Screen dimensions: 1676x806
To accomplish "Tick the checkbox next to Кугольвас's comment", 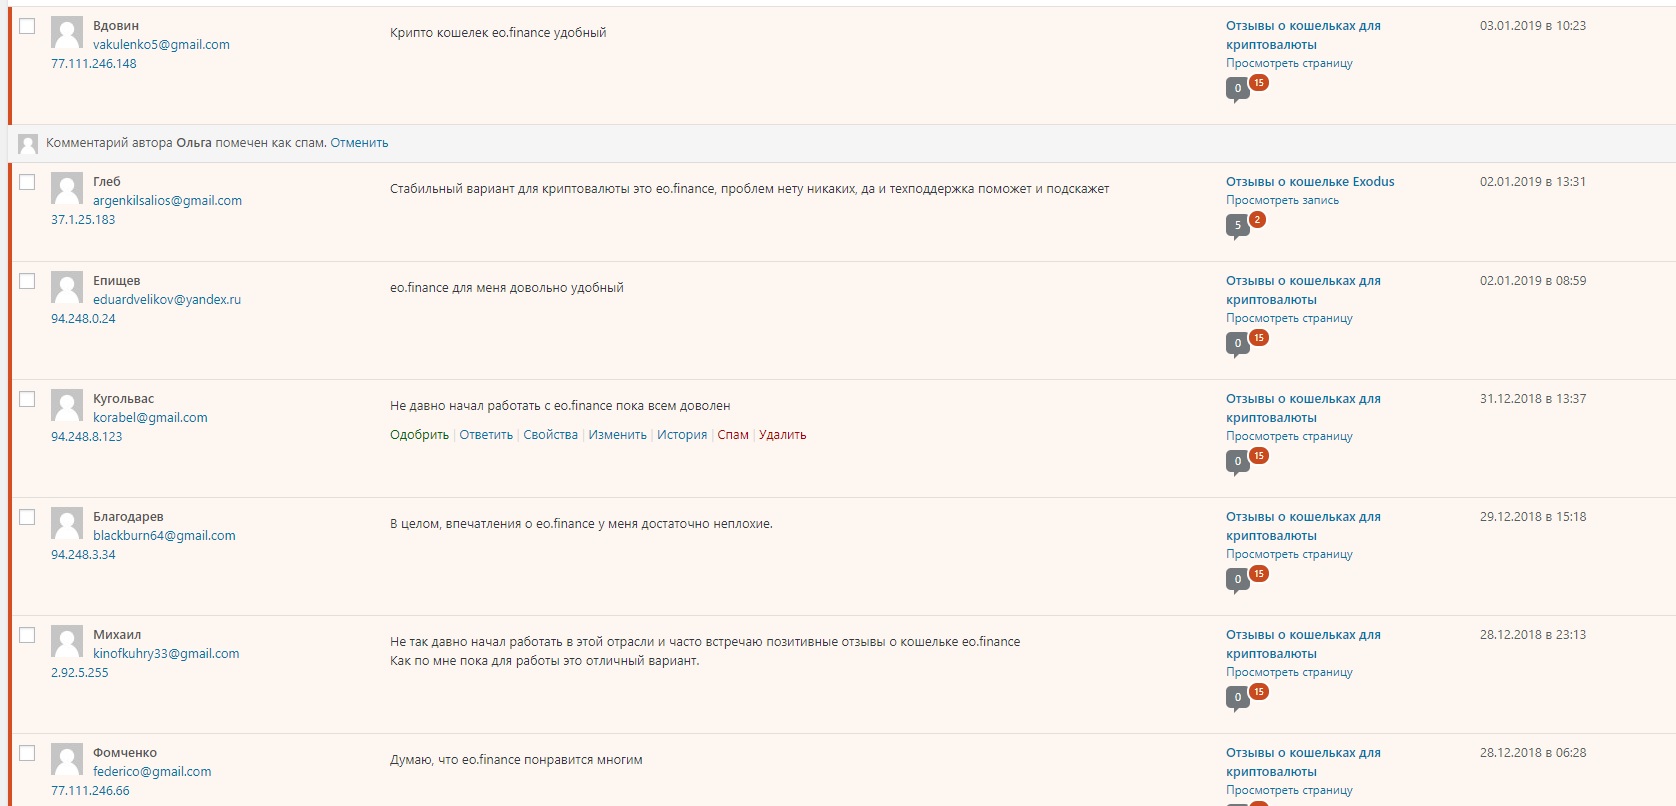I will coord(27,399).
